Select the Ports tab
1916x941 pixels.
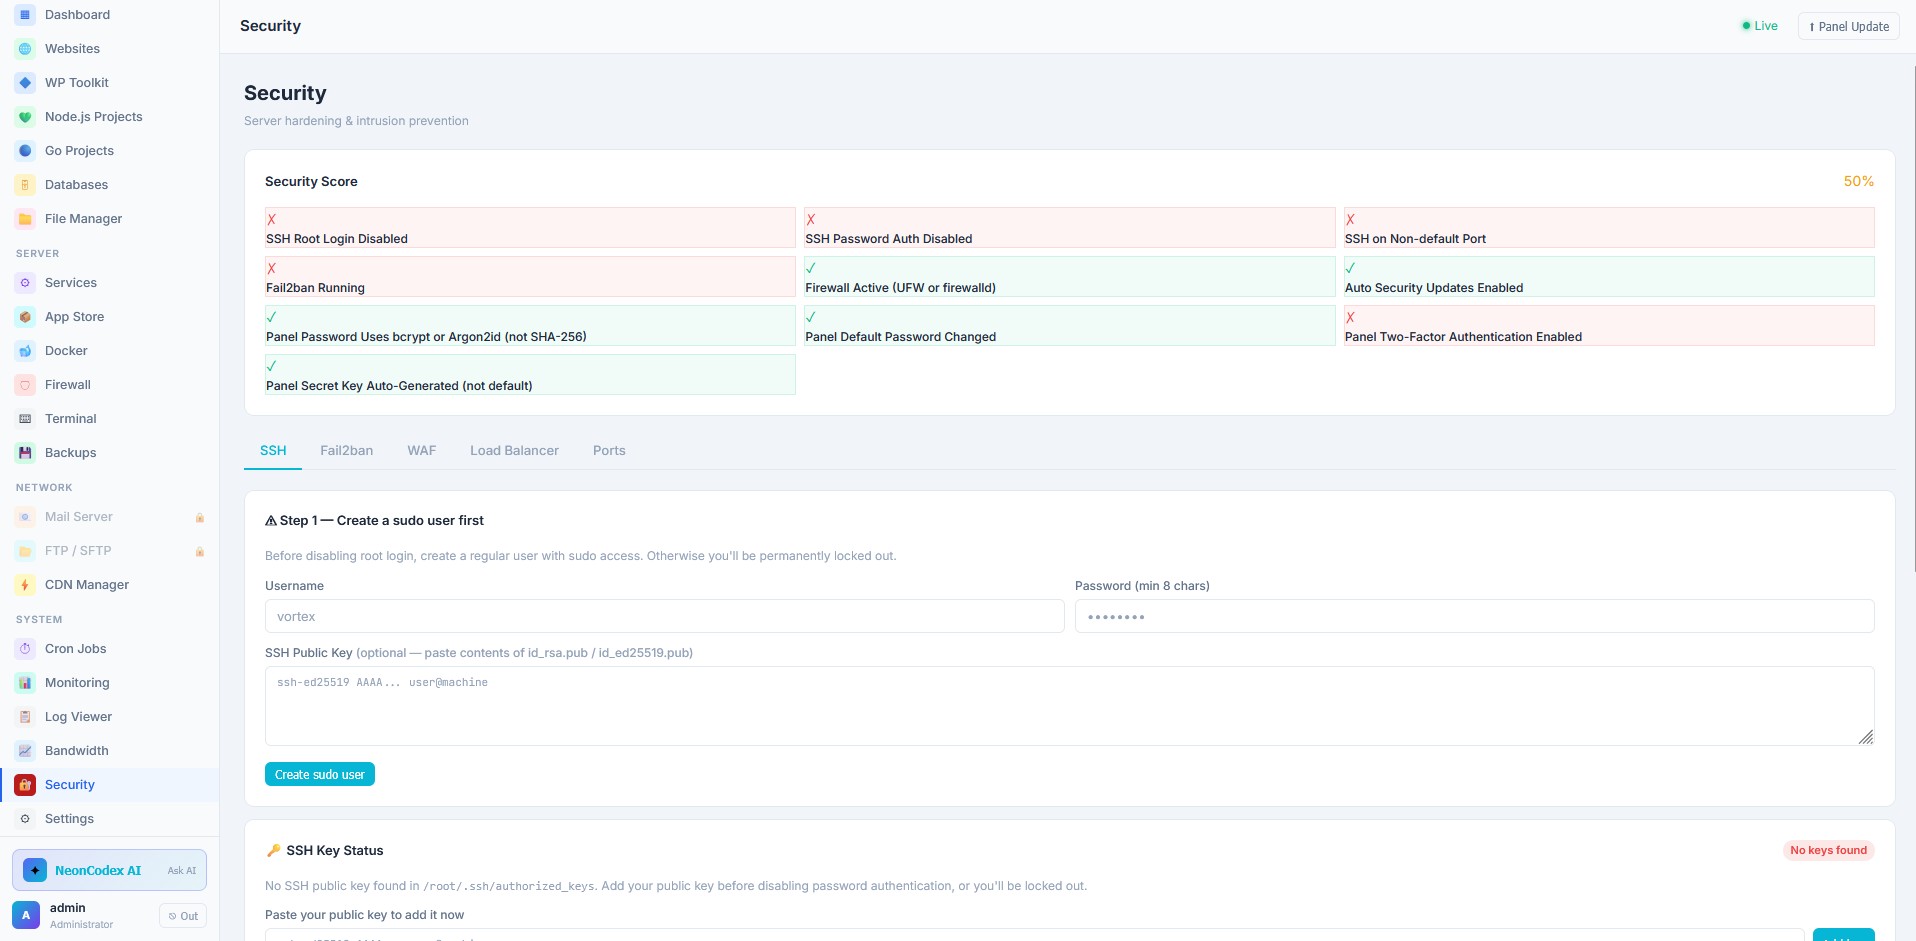pyautogui.click(x=609, y=451)
